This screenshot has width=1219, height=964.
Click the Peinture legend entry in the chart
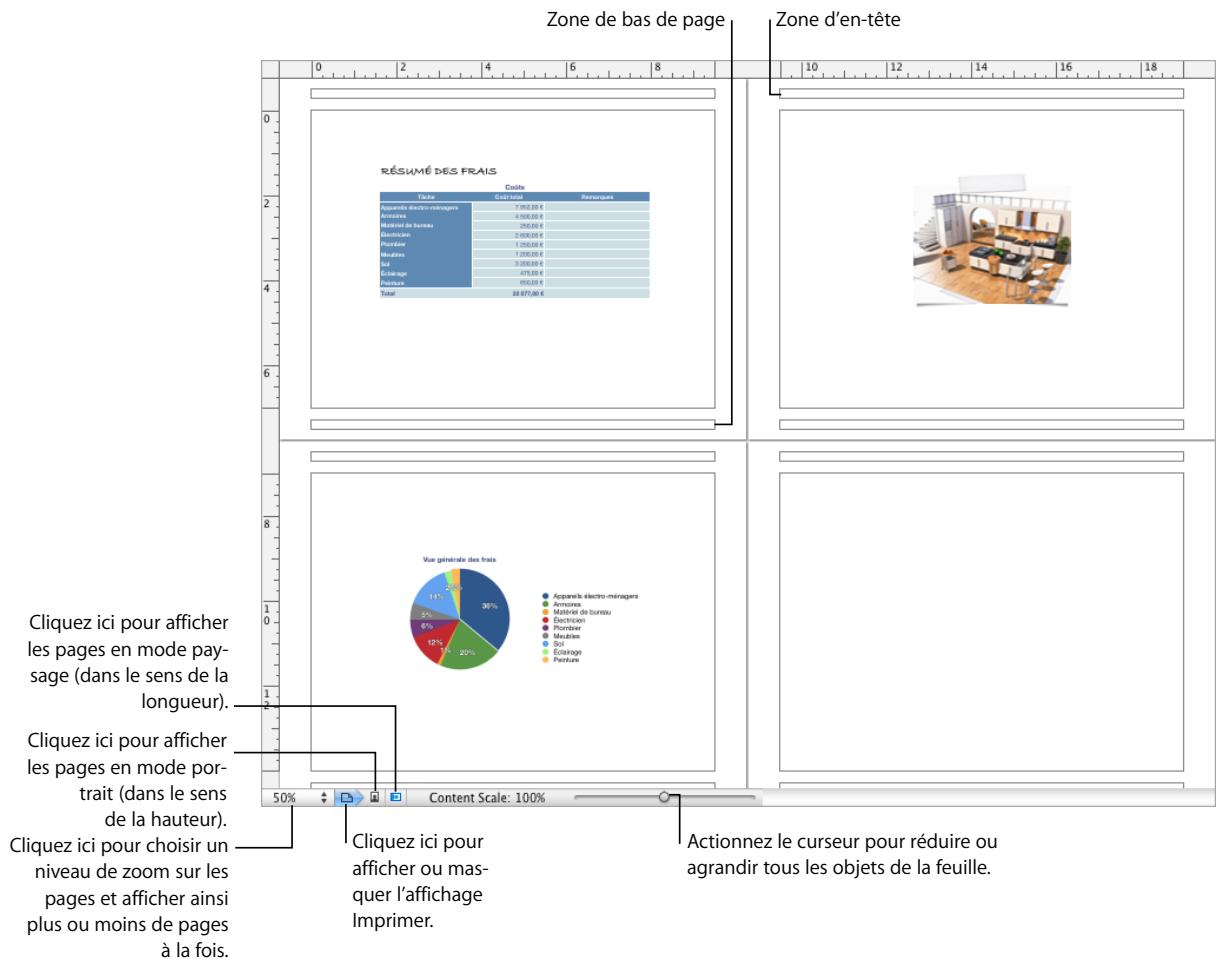[x=562, y=660]
